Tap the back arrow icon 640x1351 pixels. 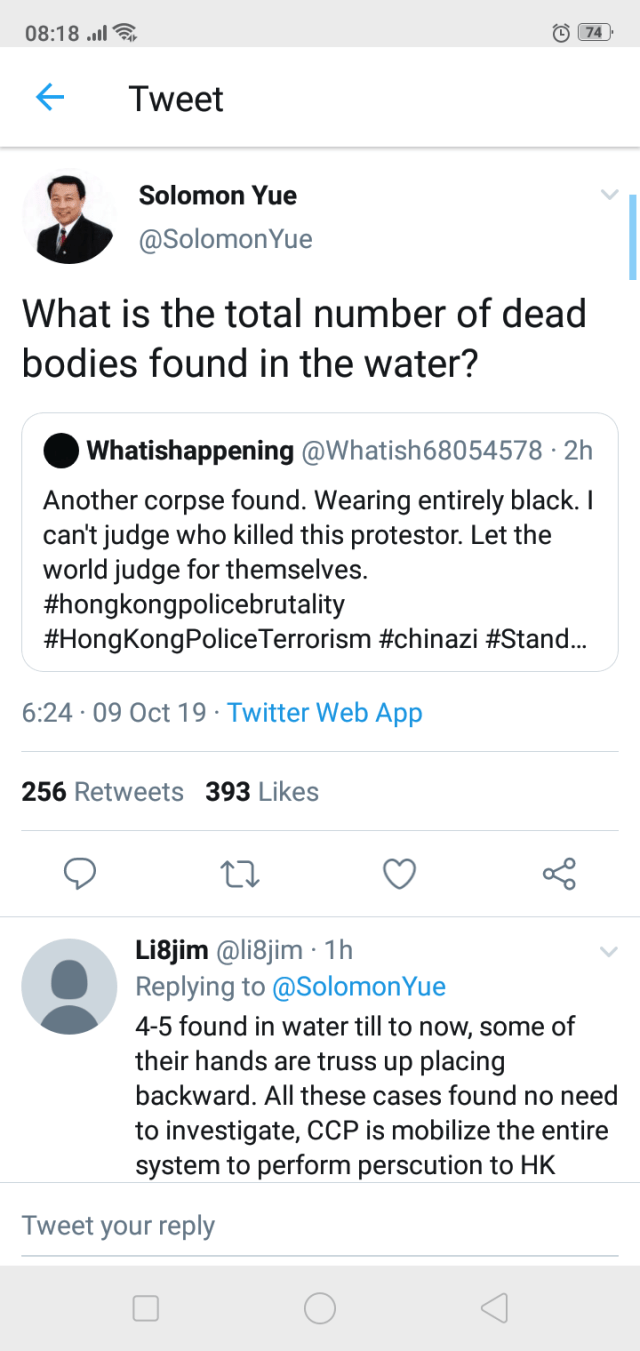50,97
